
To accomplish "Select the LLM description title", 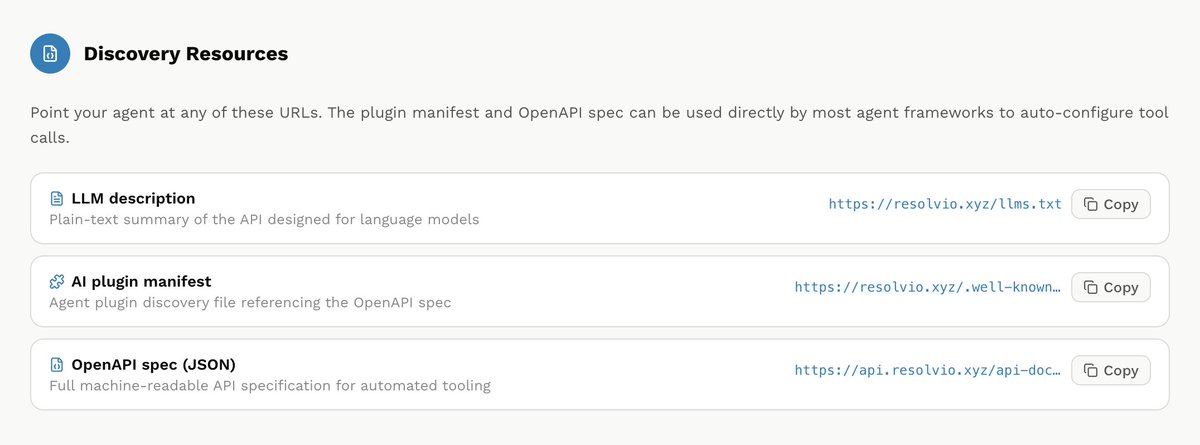I will tap(133, 199).
